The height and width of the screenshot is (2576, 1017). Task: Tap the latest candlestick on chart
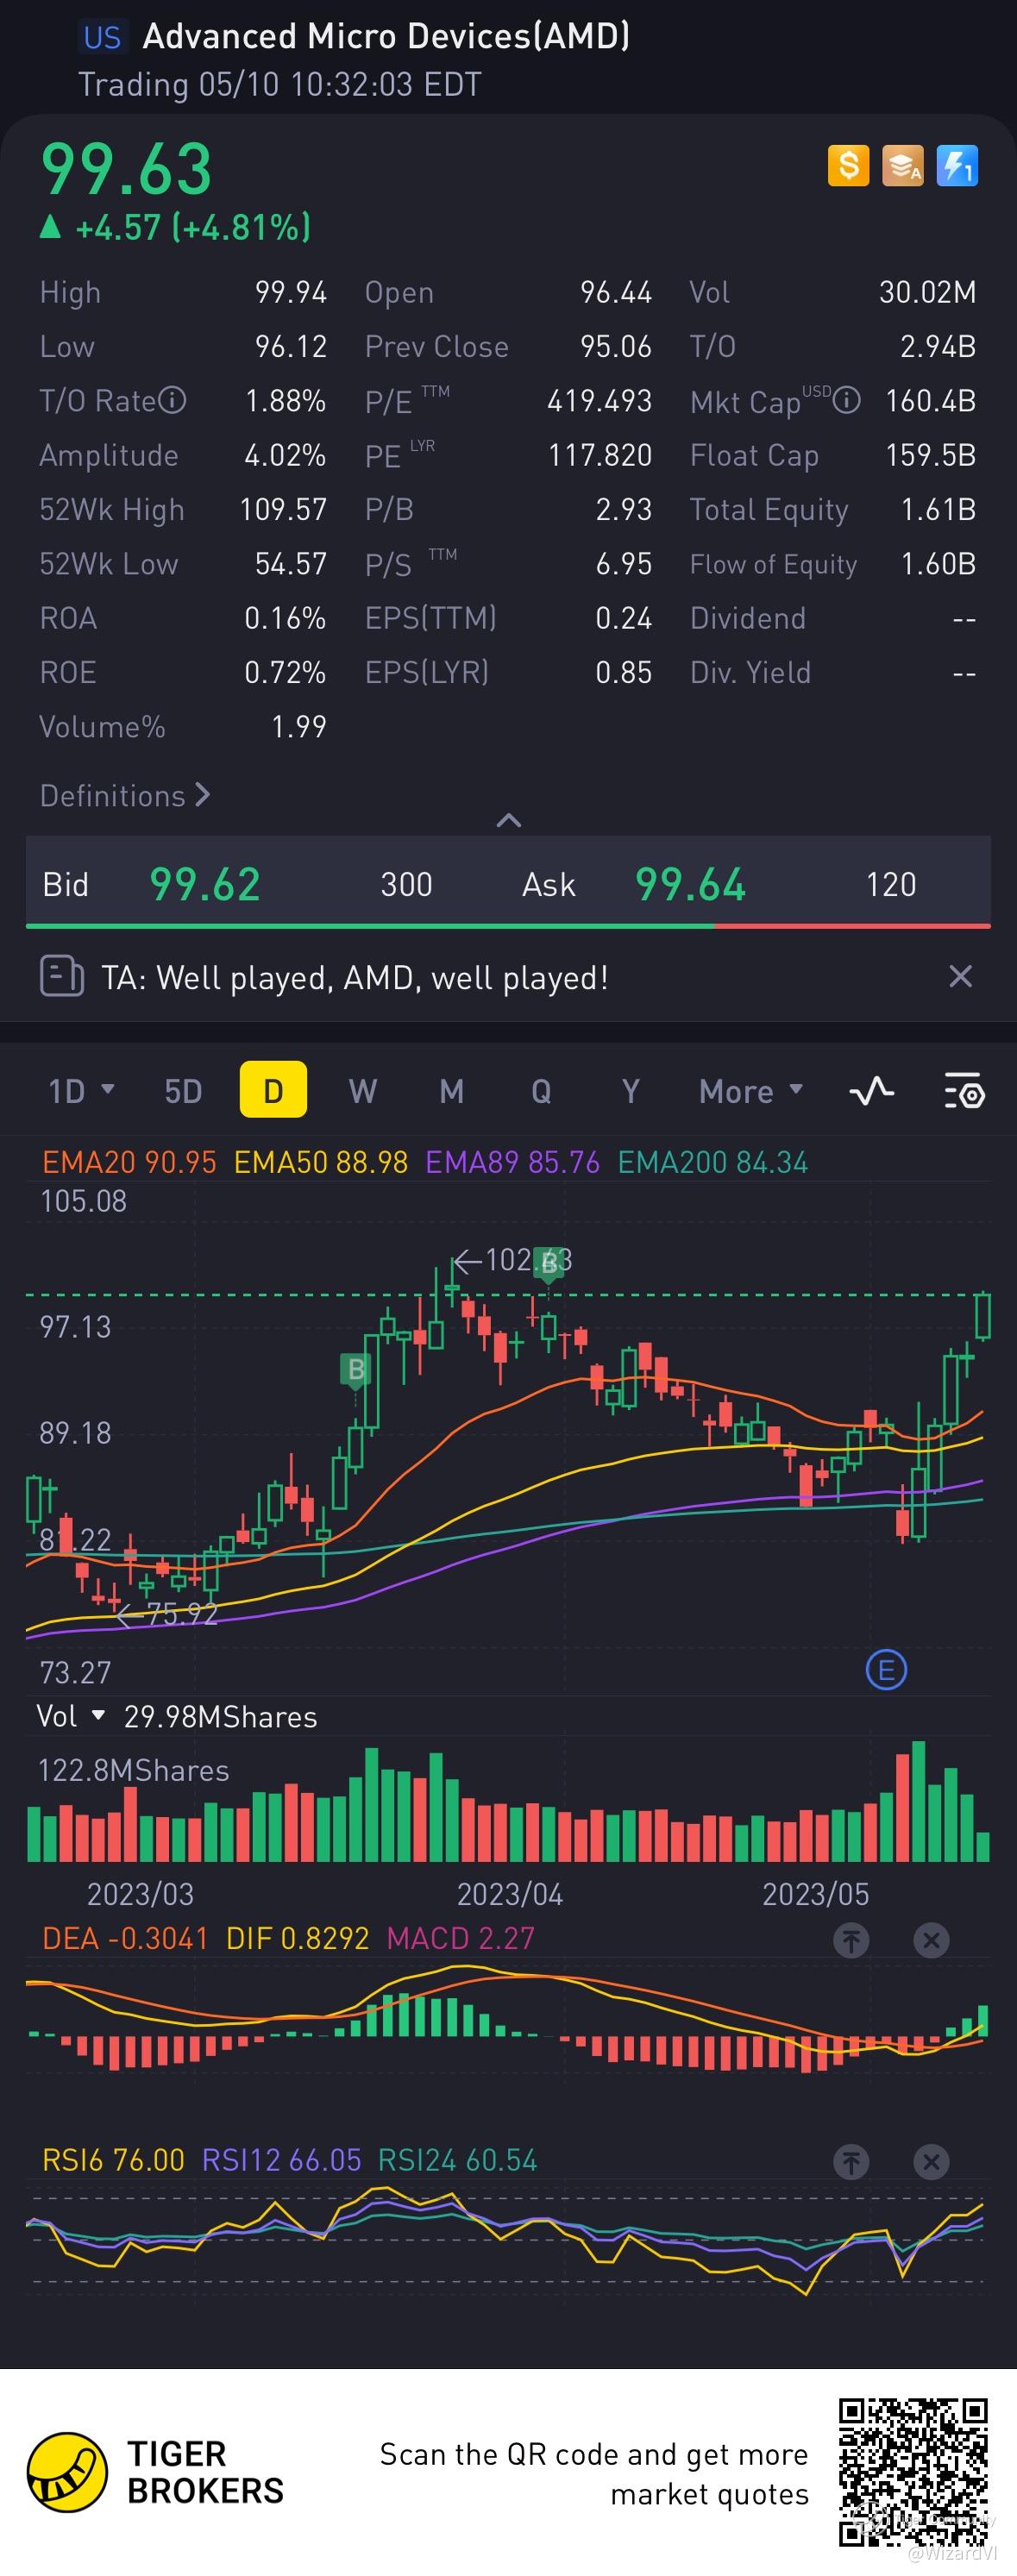click(983, 1316)
